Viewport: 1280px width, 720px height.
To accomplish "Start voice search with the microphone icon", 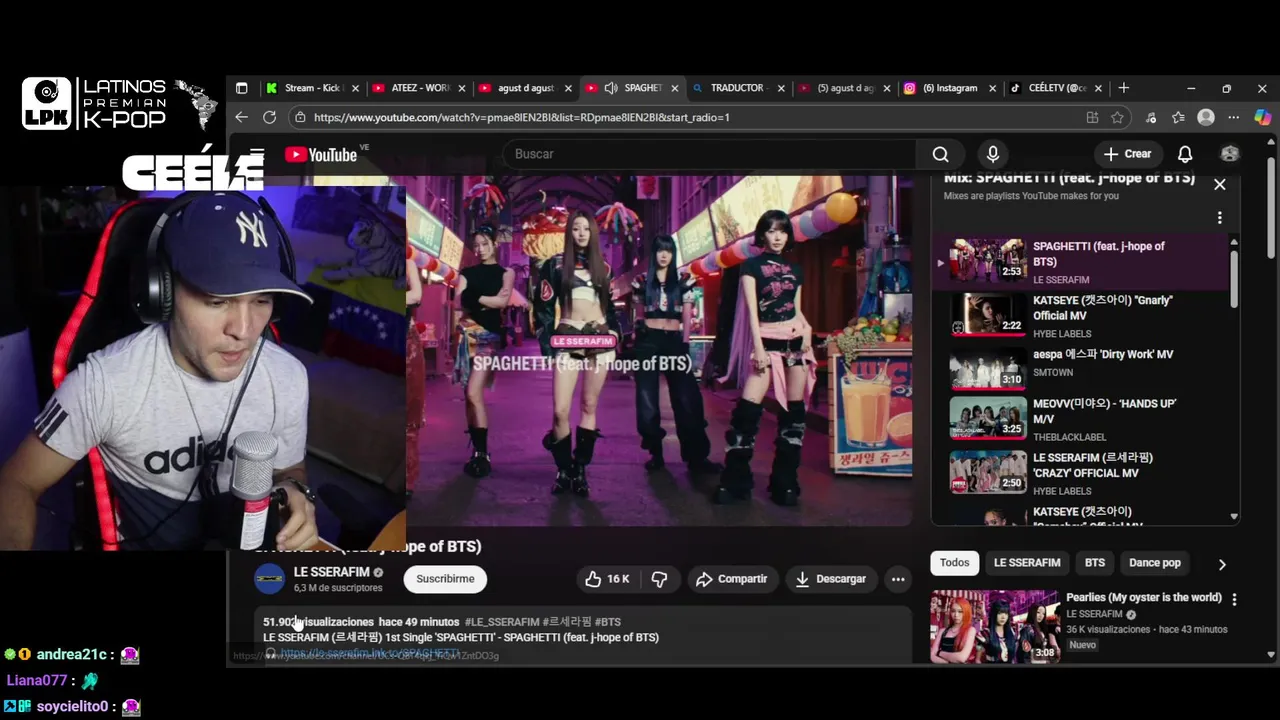I will coord(992,154).
